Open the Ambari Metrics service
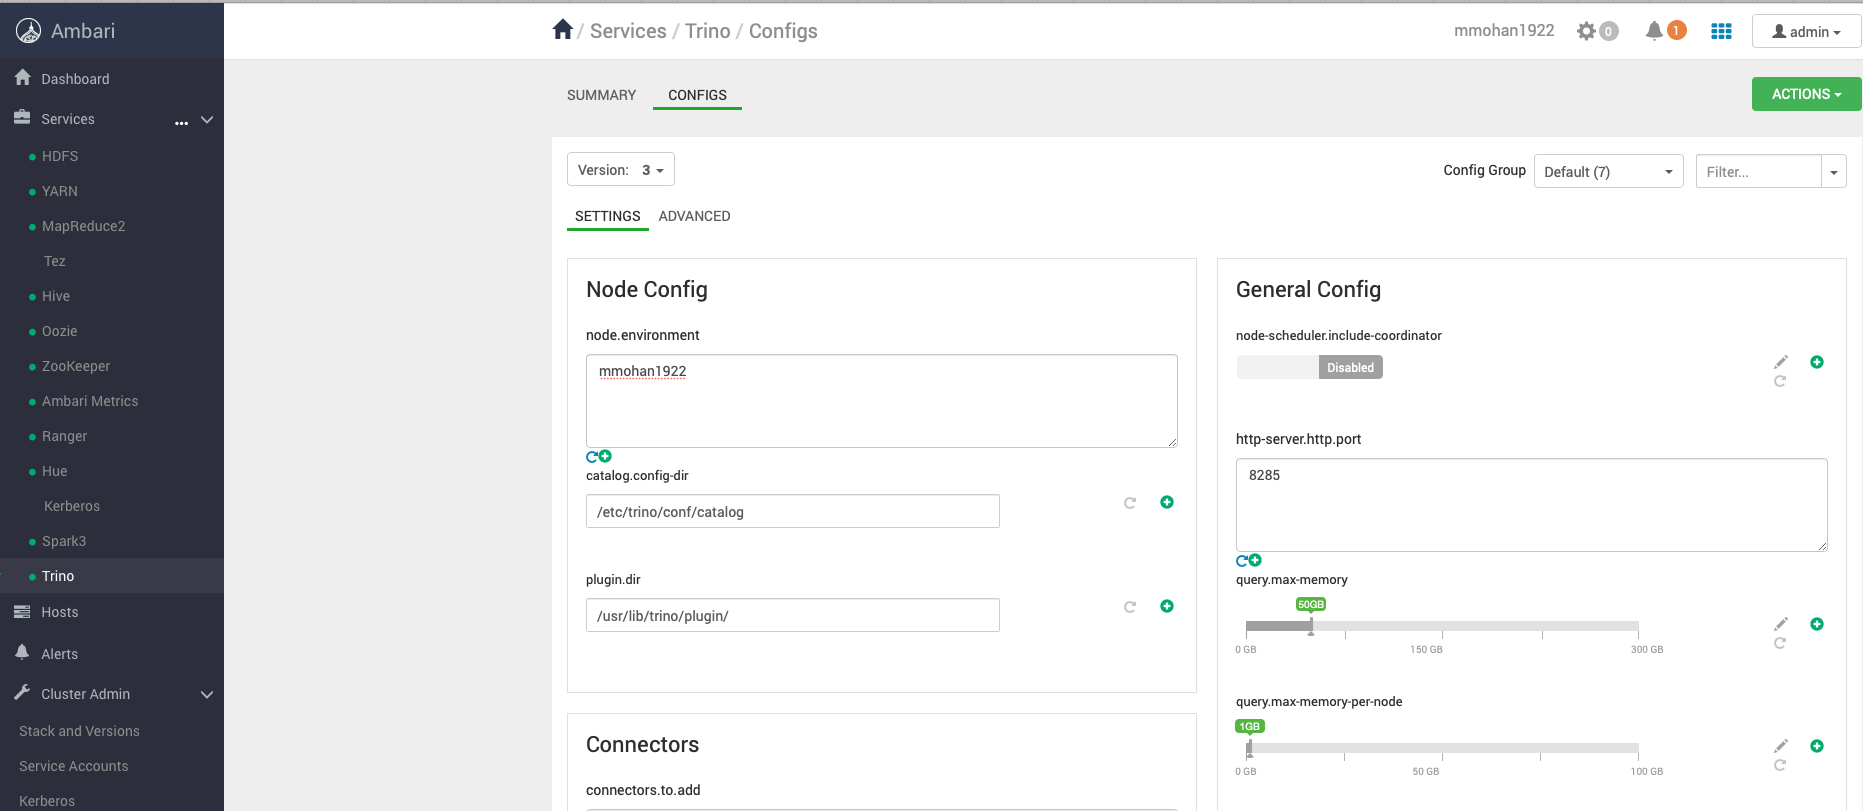Screen dimensions: 1863x811 90,401
